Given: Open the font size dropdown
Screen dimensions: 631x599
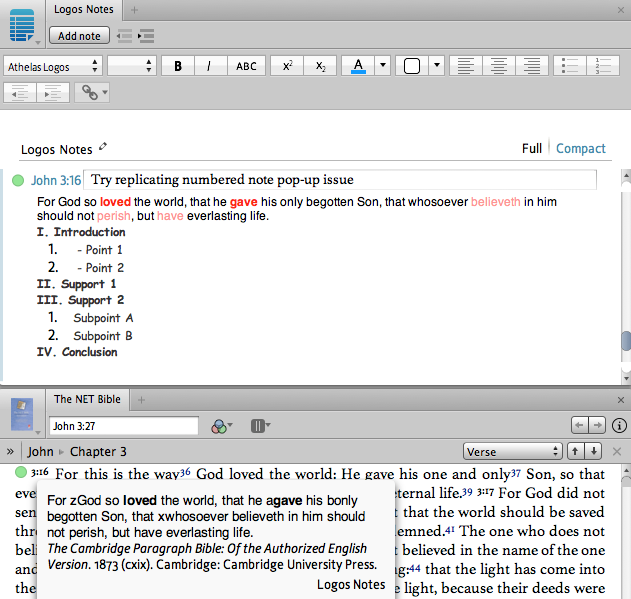Looking at the screenshot, I should click(x=132, y=66).
